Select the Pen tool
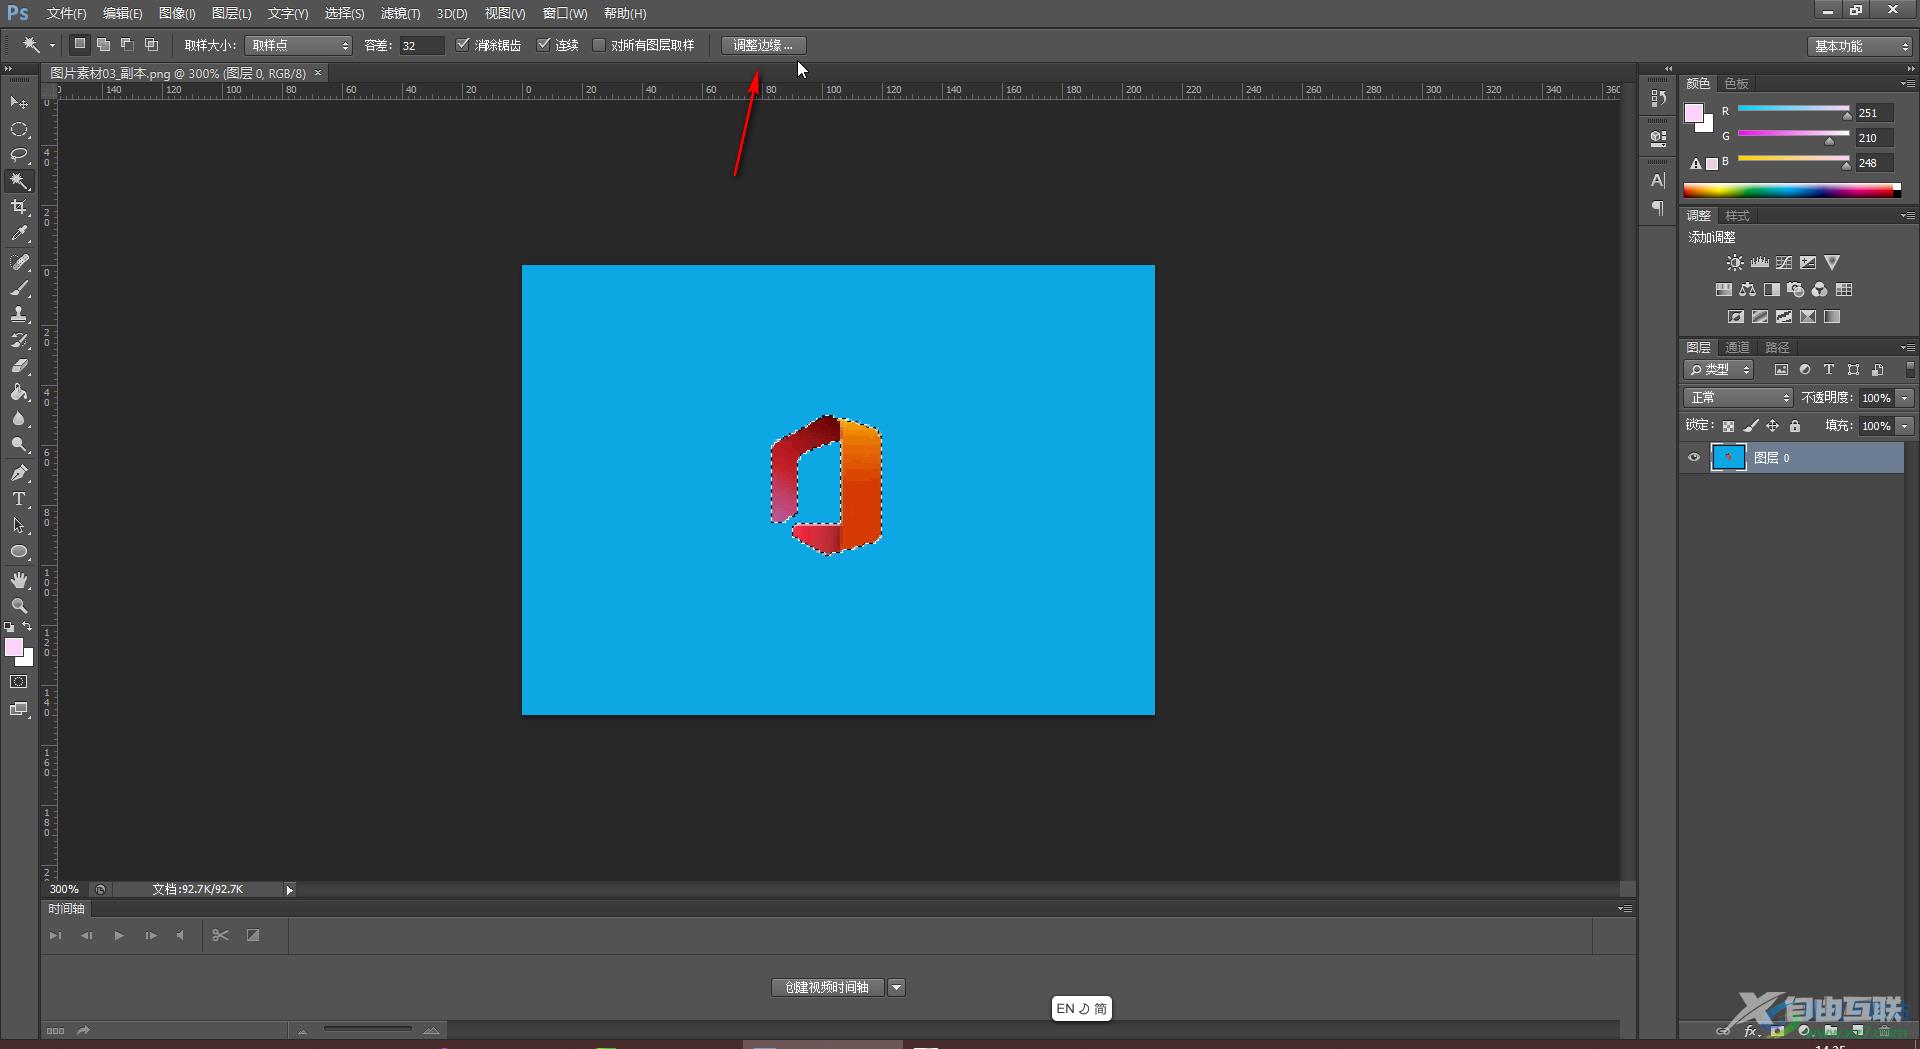This screenshot has width=1920, height=1049. click(19, 473)
